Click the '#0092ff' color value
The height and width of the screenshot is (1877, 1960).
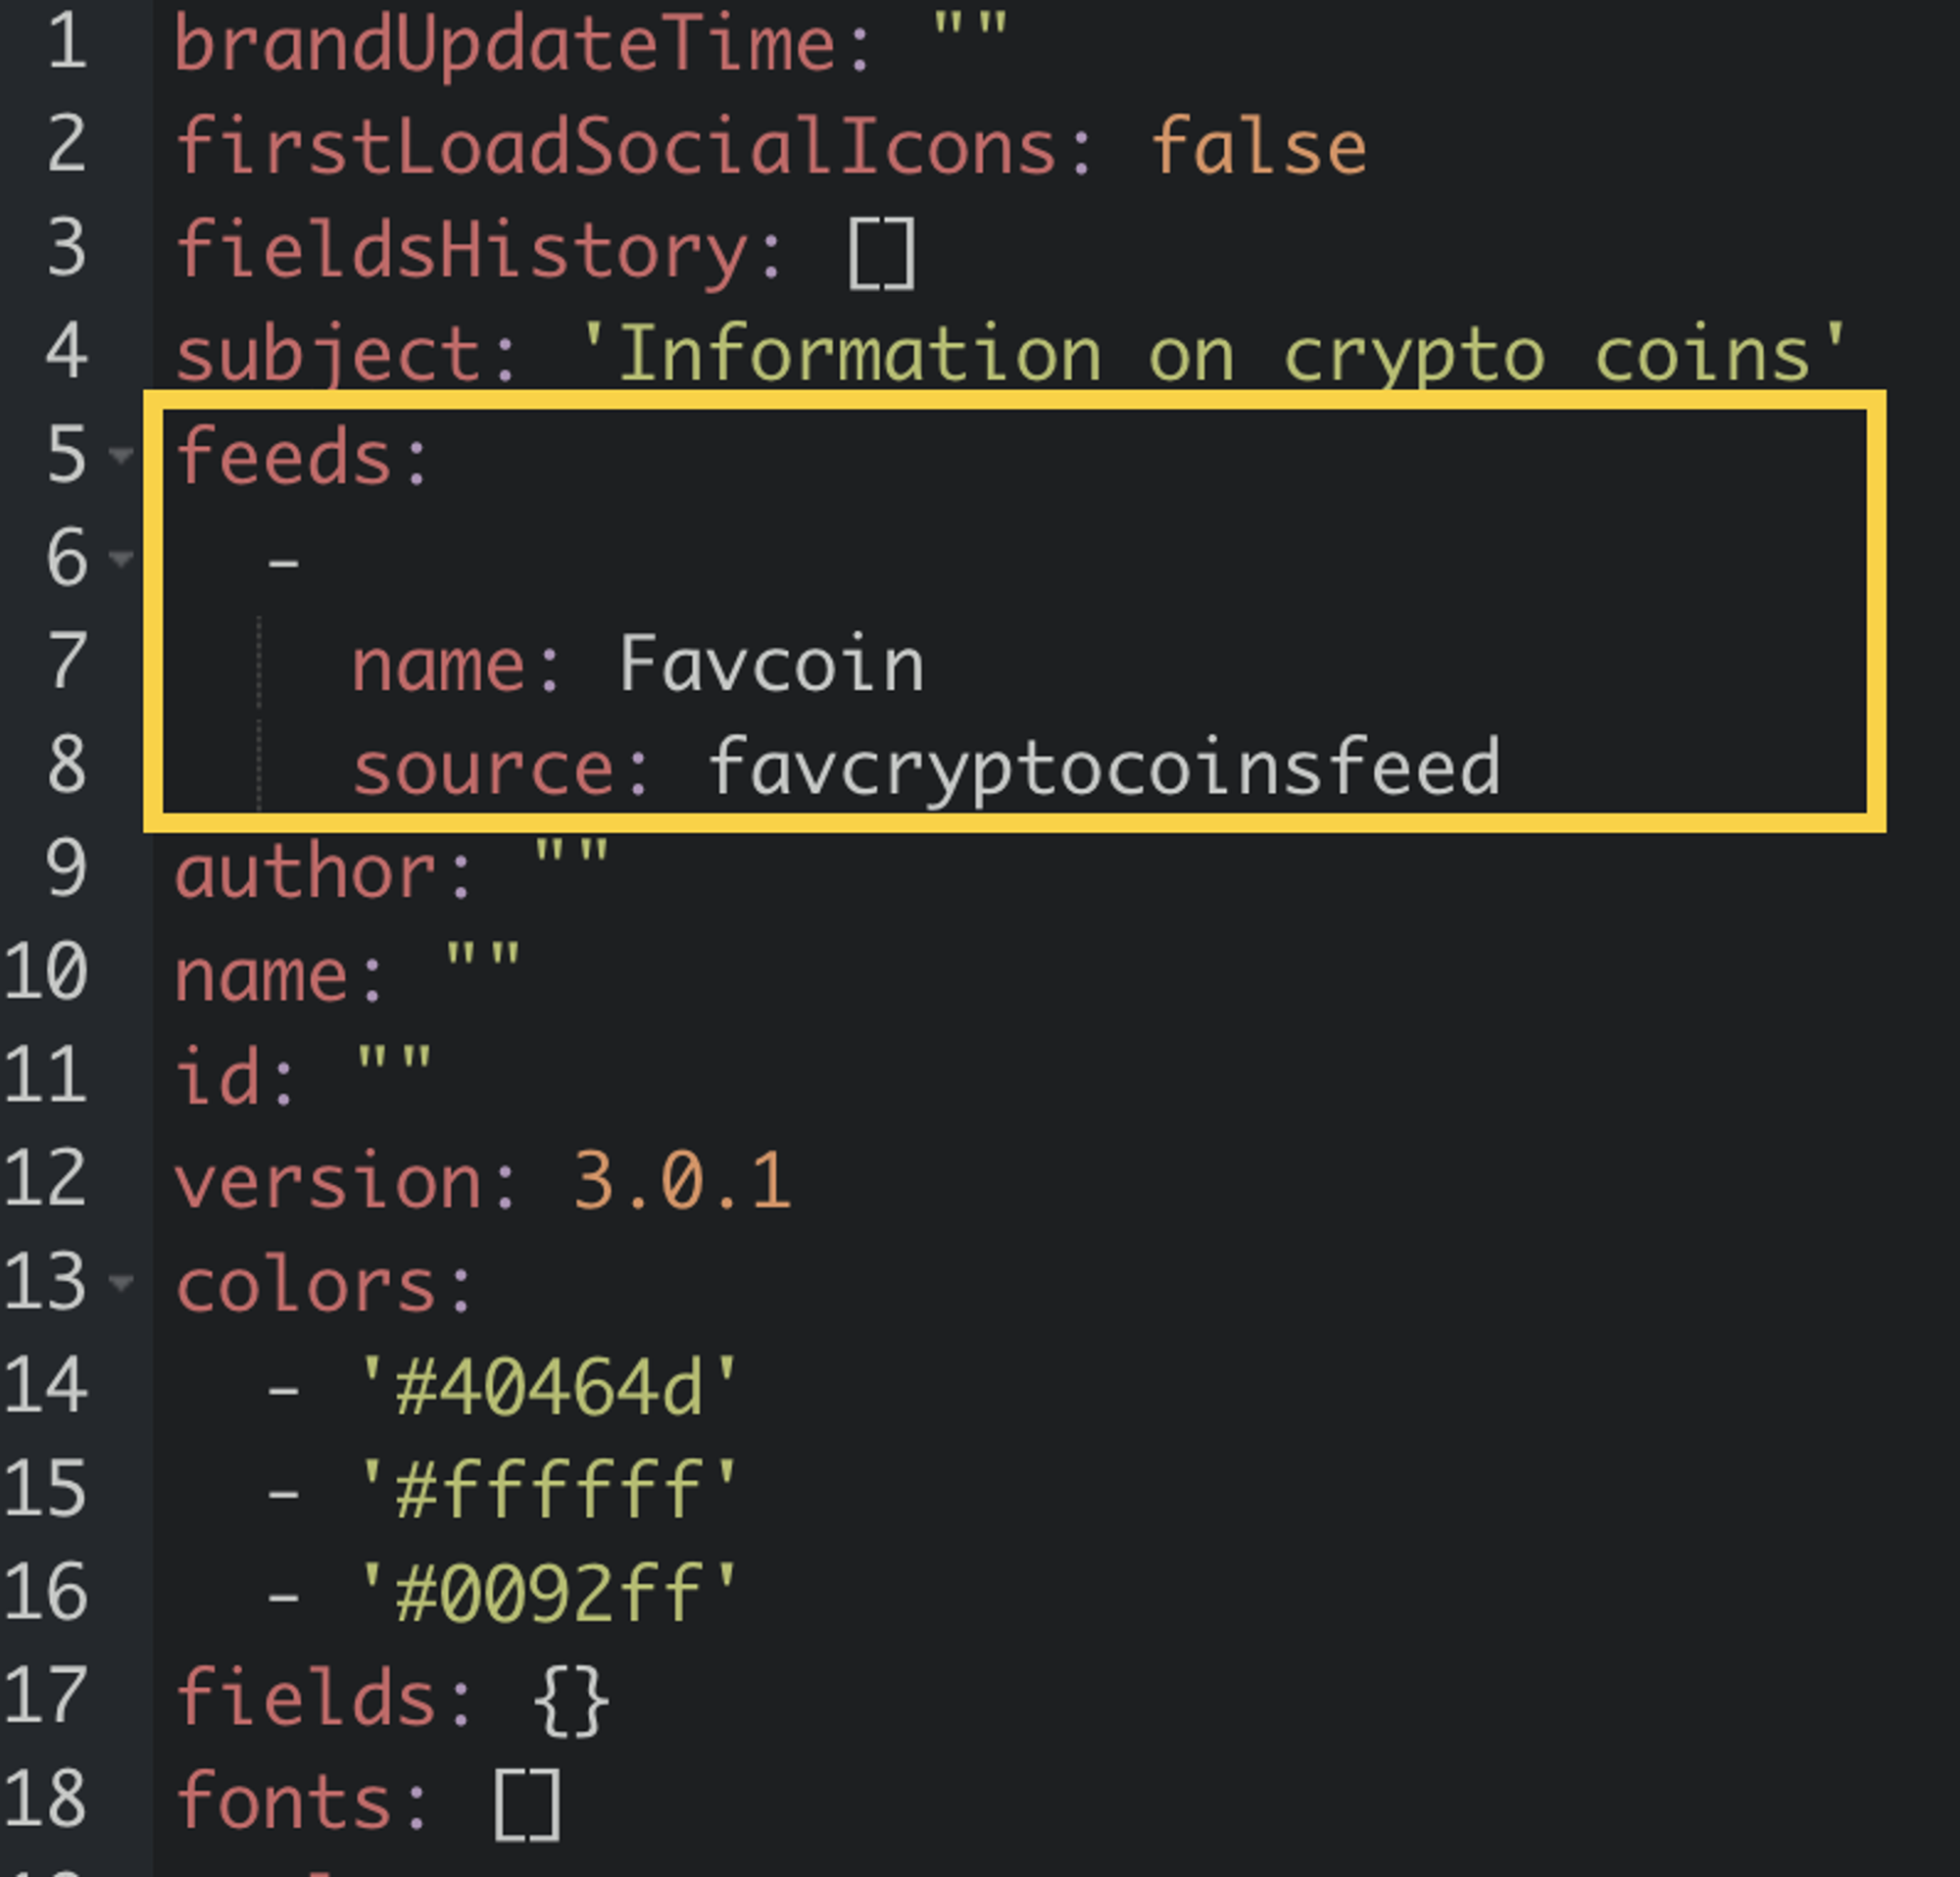(548, 1594)
